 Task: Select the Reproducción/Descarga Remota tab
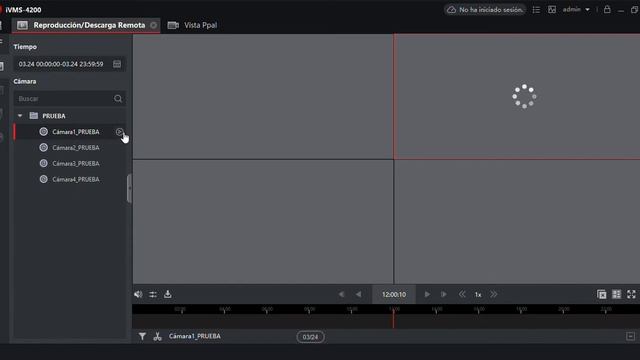pos(86,25)
